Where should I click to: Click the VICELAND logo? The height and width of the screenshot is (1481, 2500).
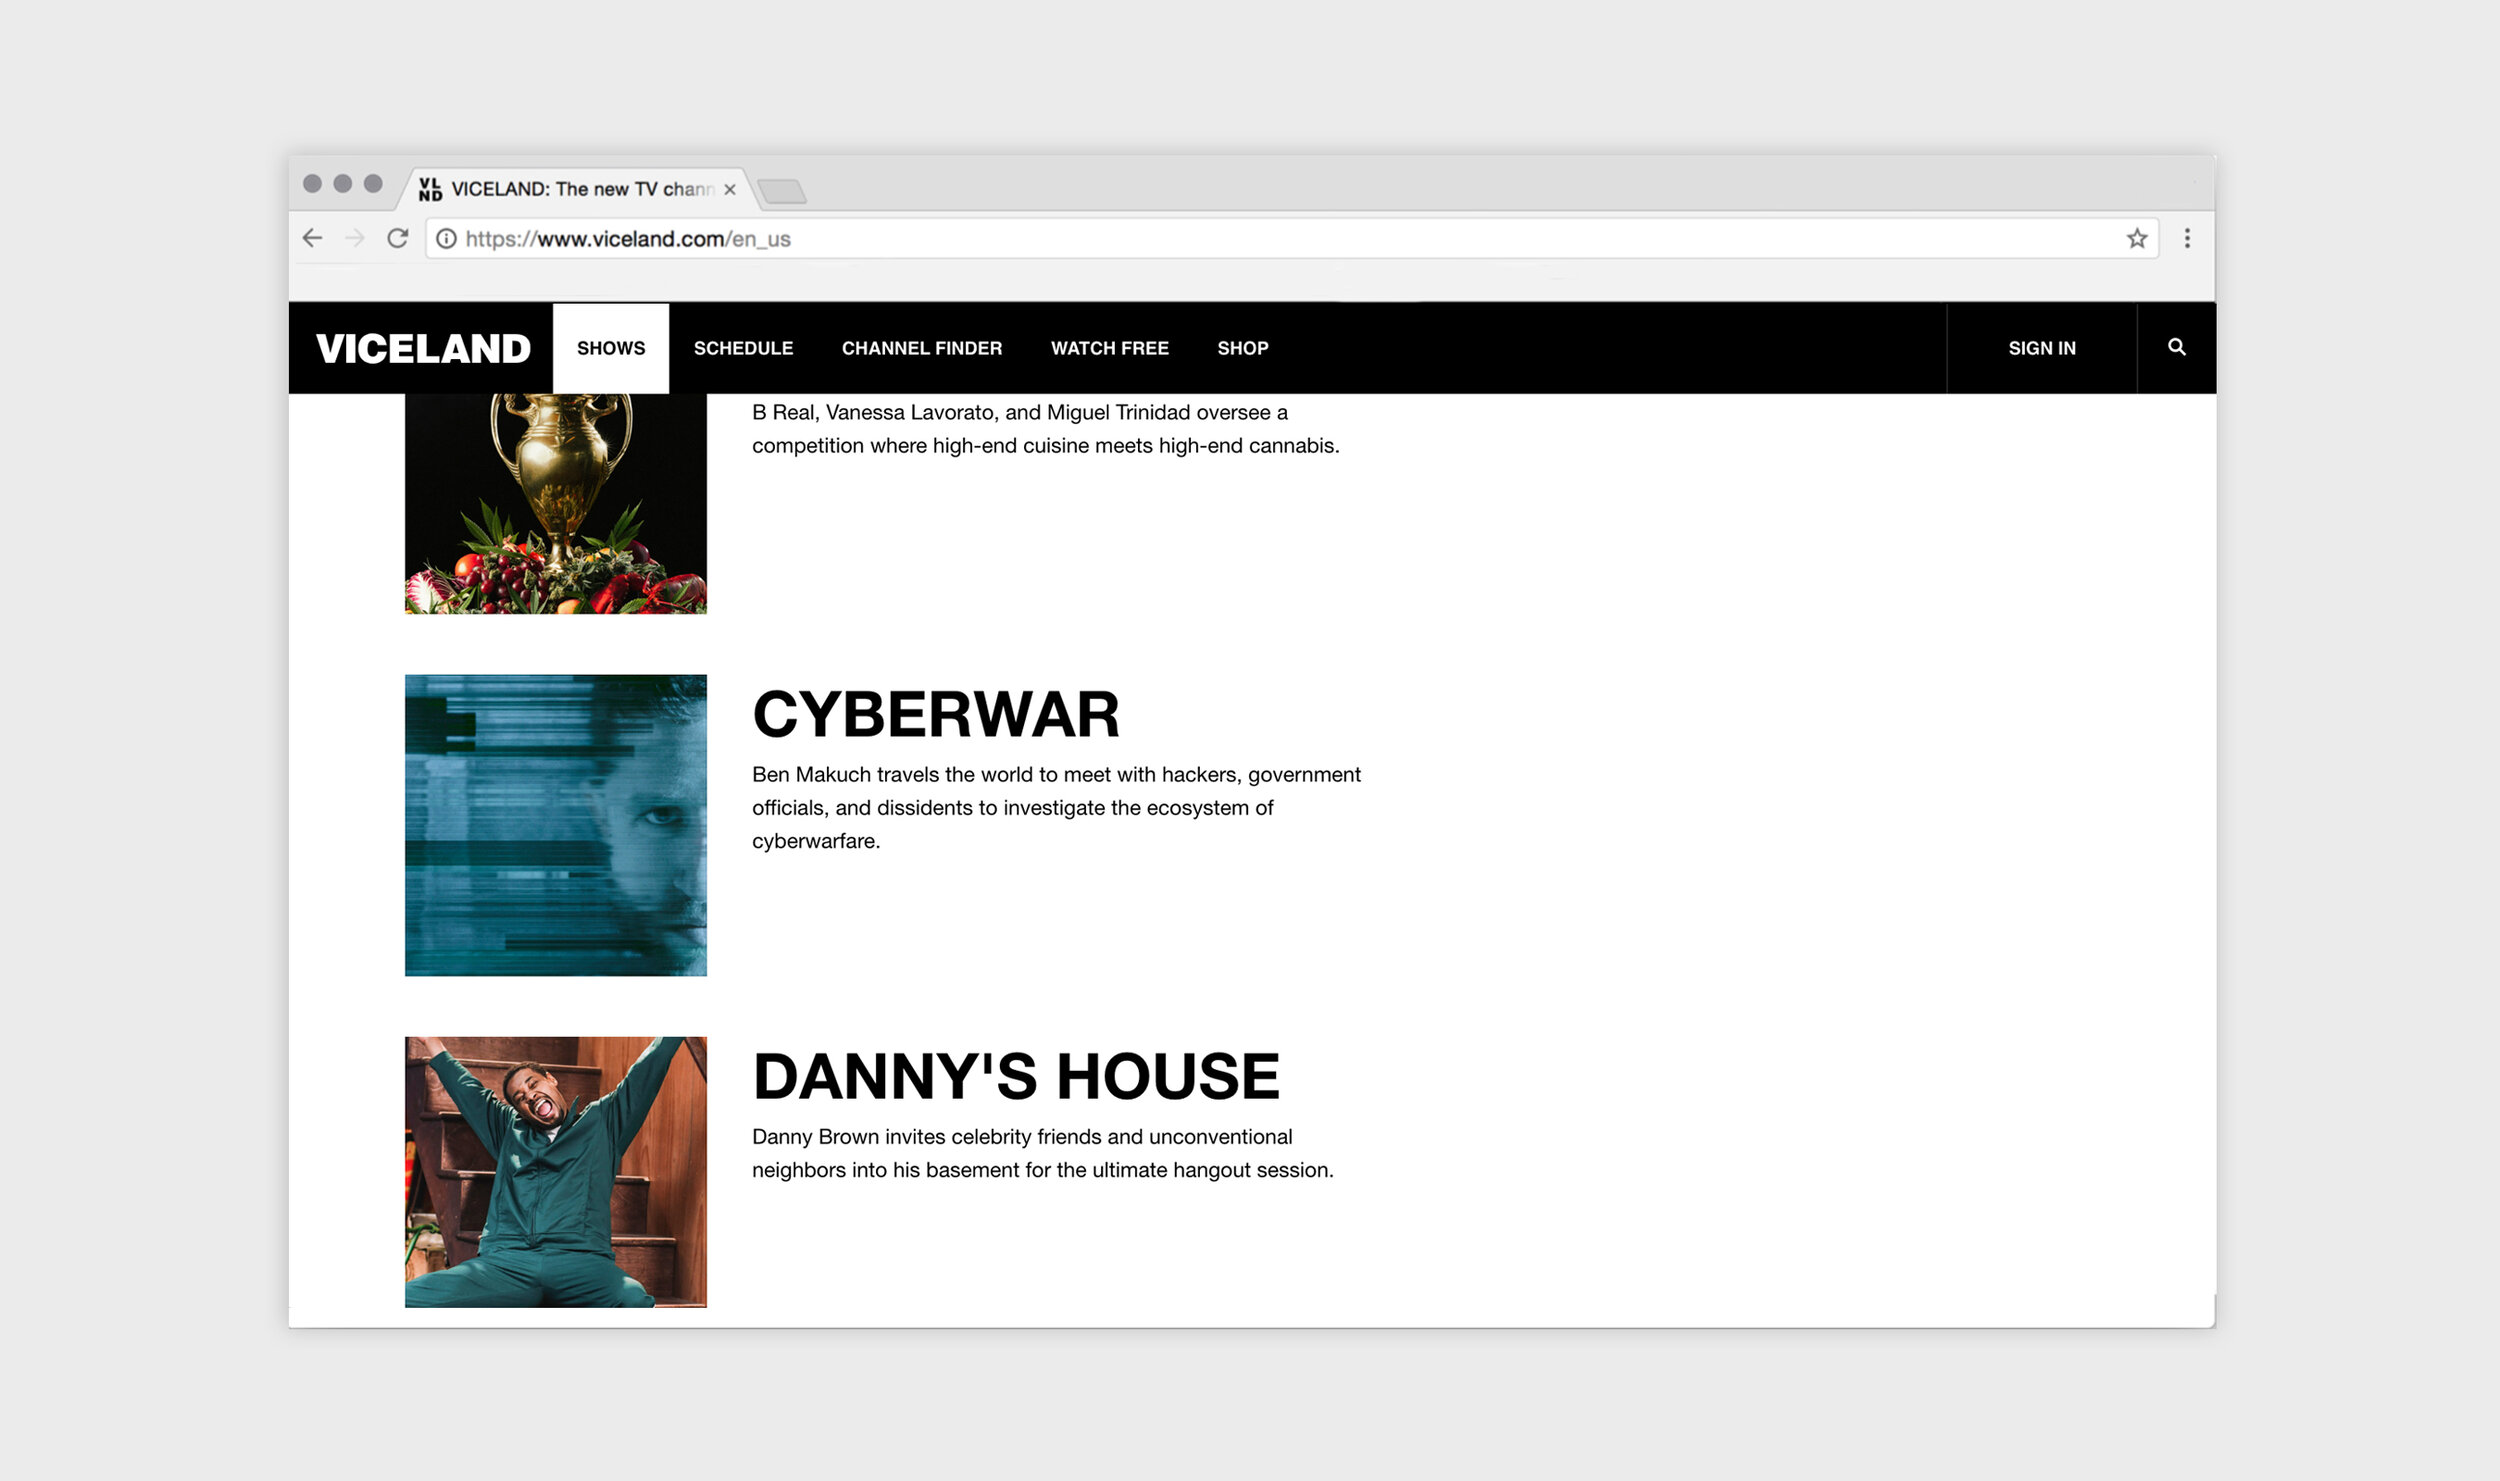tap(424, 347)
